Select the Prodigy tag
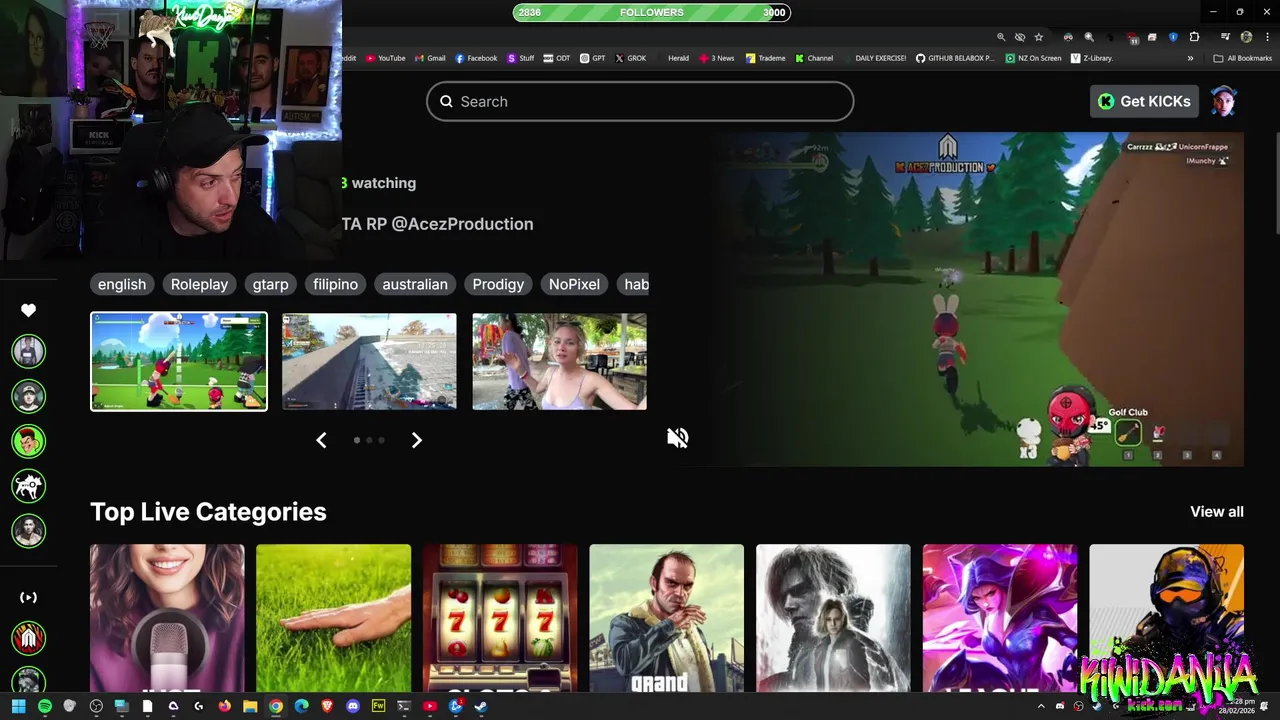 498,284
